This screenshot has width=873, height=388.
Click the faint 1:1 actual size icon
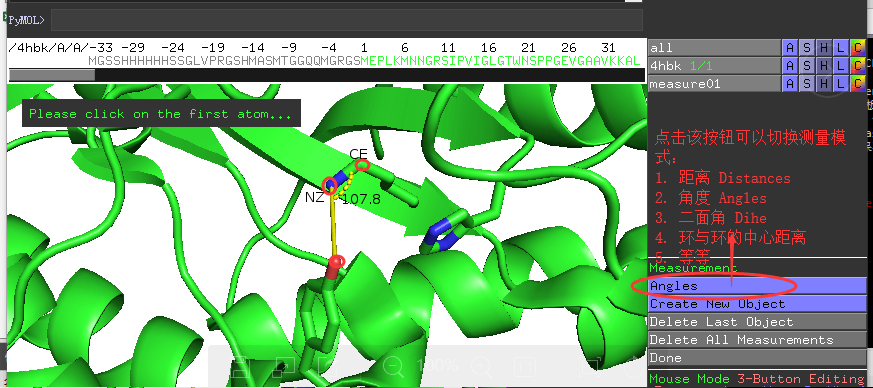(524, 366)
